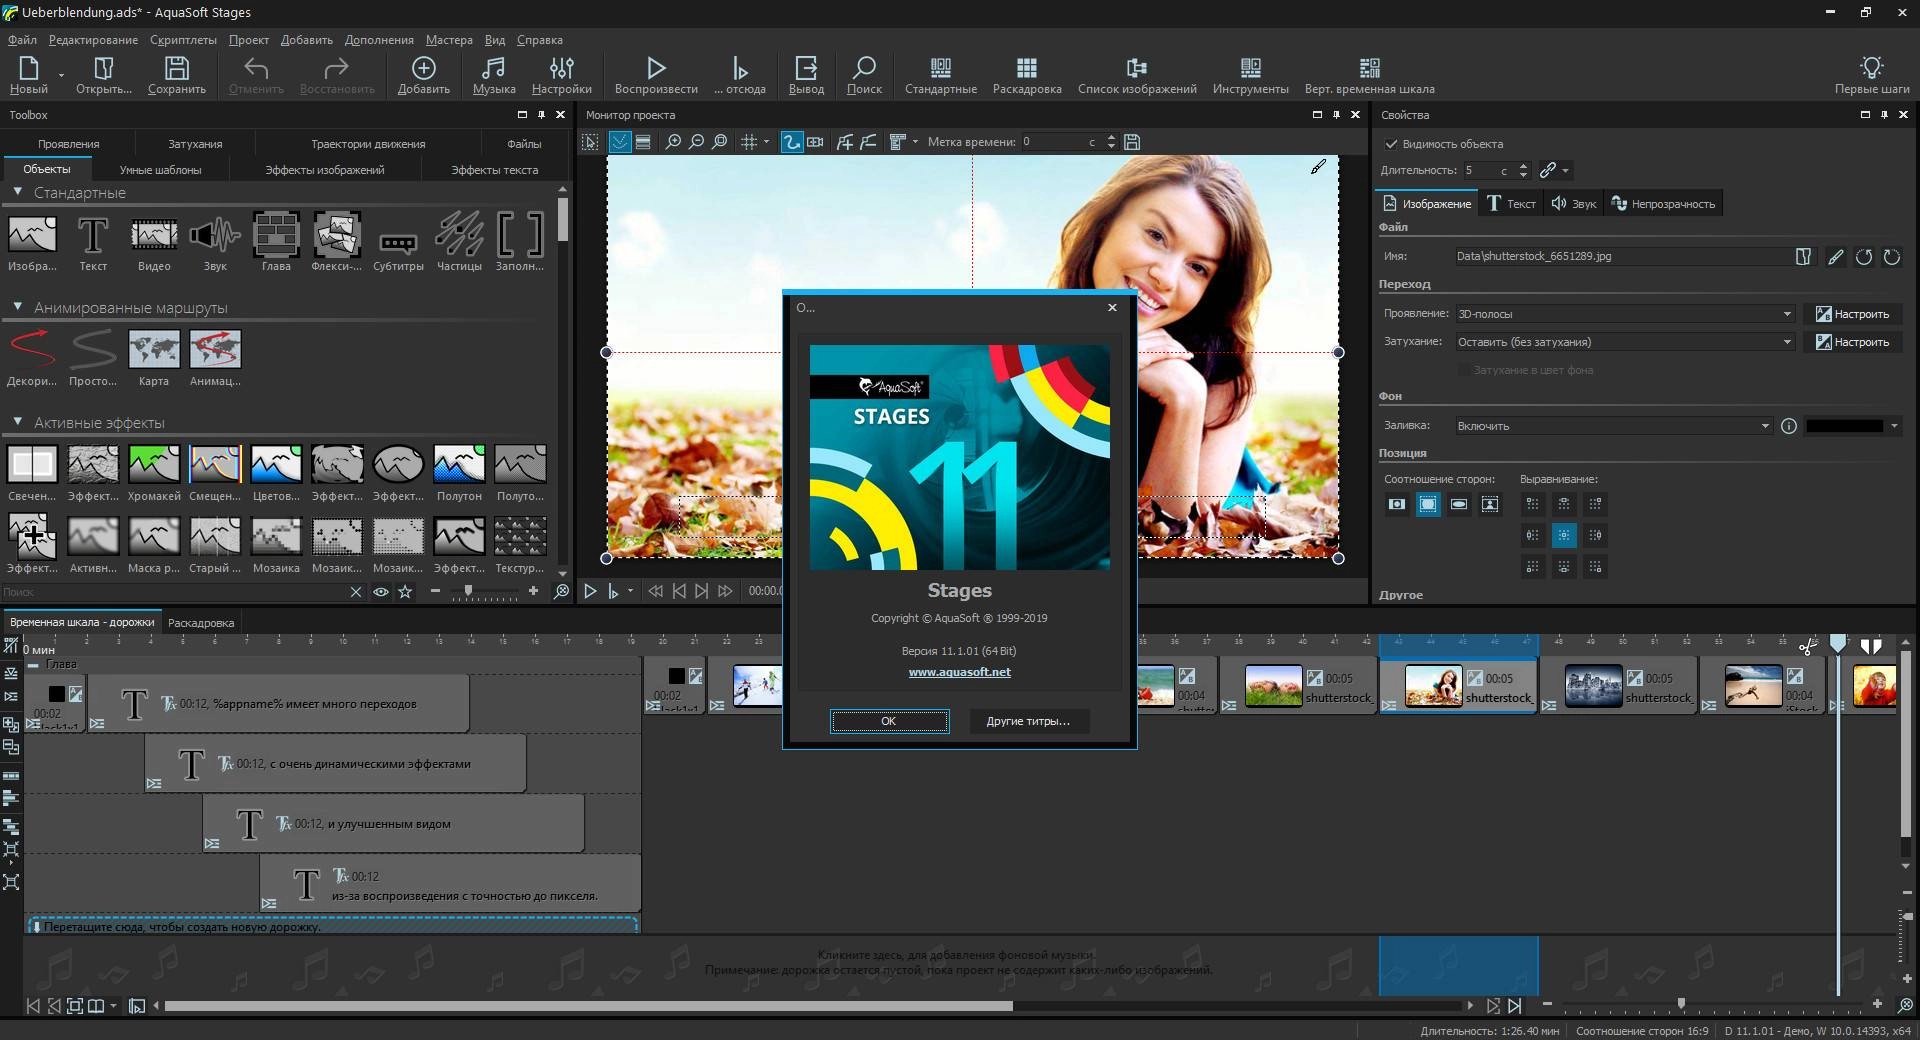Open the Файл menu
This screenshot has width=1920, height=1040.
tap(22, 40)
